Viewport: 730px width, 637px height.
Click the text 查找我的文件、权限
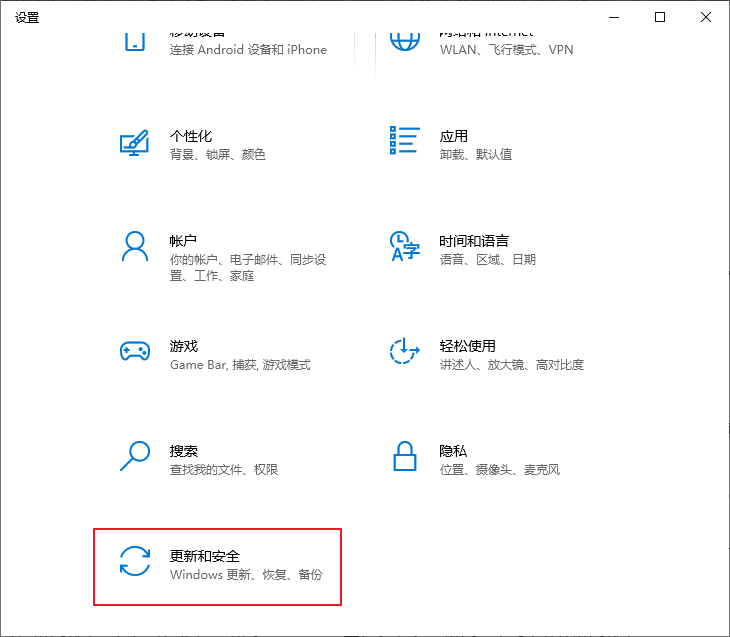pyautogui.click(x=224, y=469)
